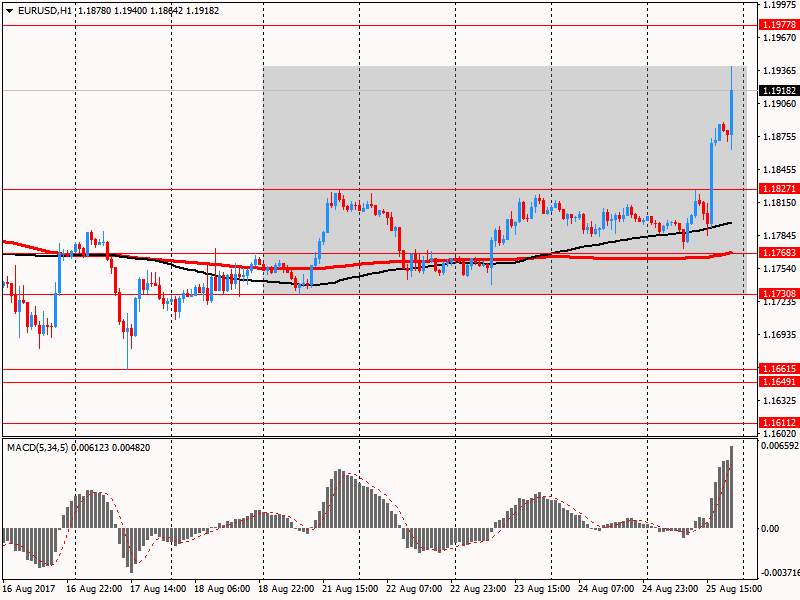Open the chart dropdown triangle beside EURUSD,H1
The image size is (800, 600).
pos(9,11)
